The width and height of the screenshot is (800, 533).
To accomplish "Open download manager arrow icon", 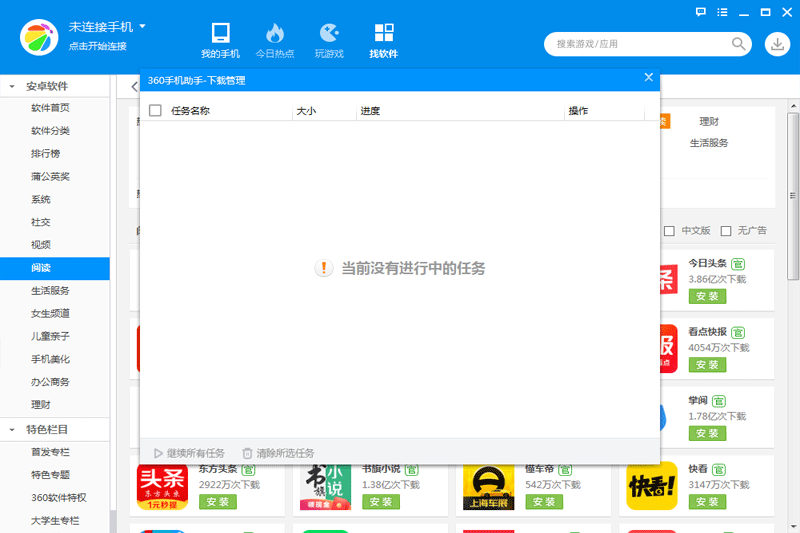I will click(777, 44).
